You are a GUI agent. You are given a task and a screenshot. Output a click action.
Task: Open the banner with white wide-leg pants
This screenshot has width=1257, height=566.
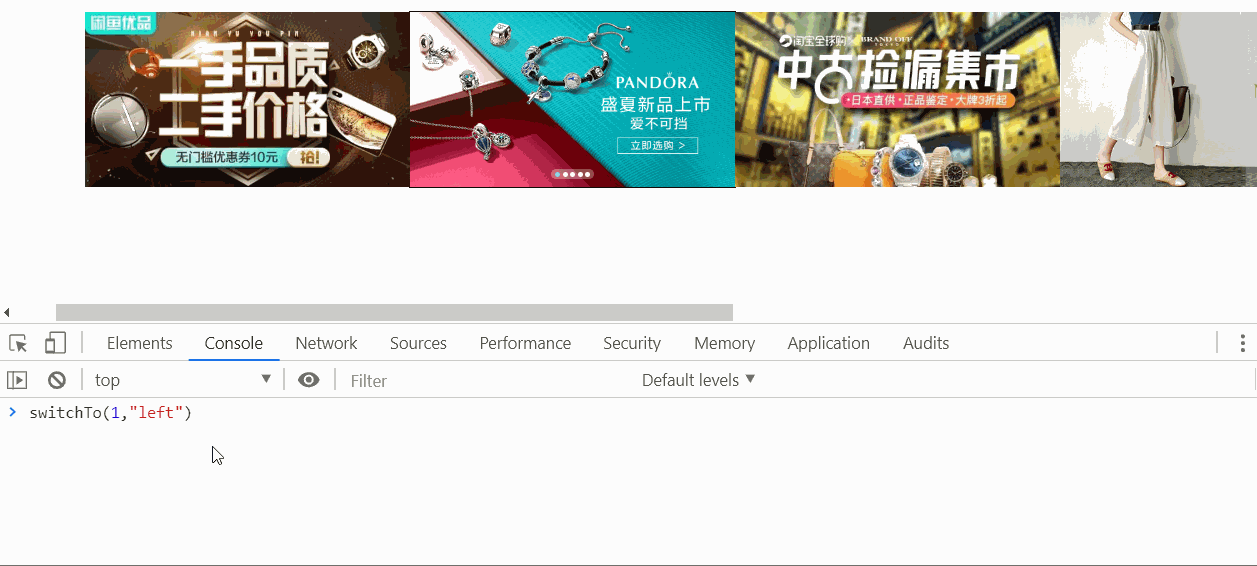1158,99
